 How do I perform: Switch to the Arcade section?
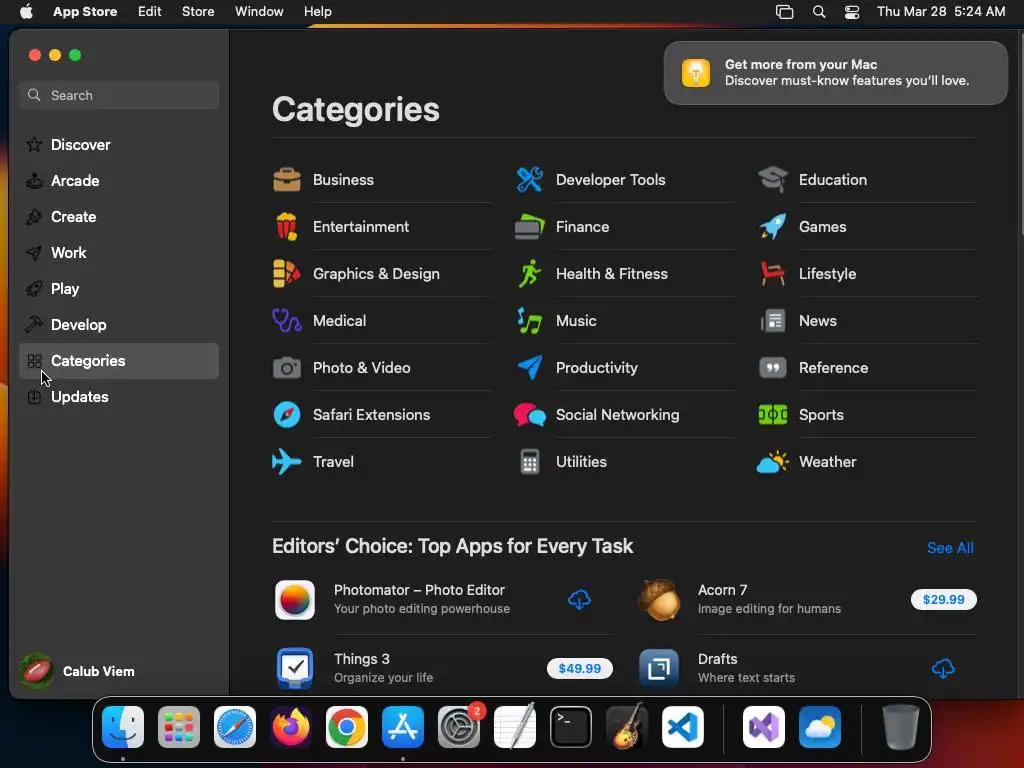coord(118,181)
